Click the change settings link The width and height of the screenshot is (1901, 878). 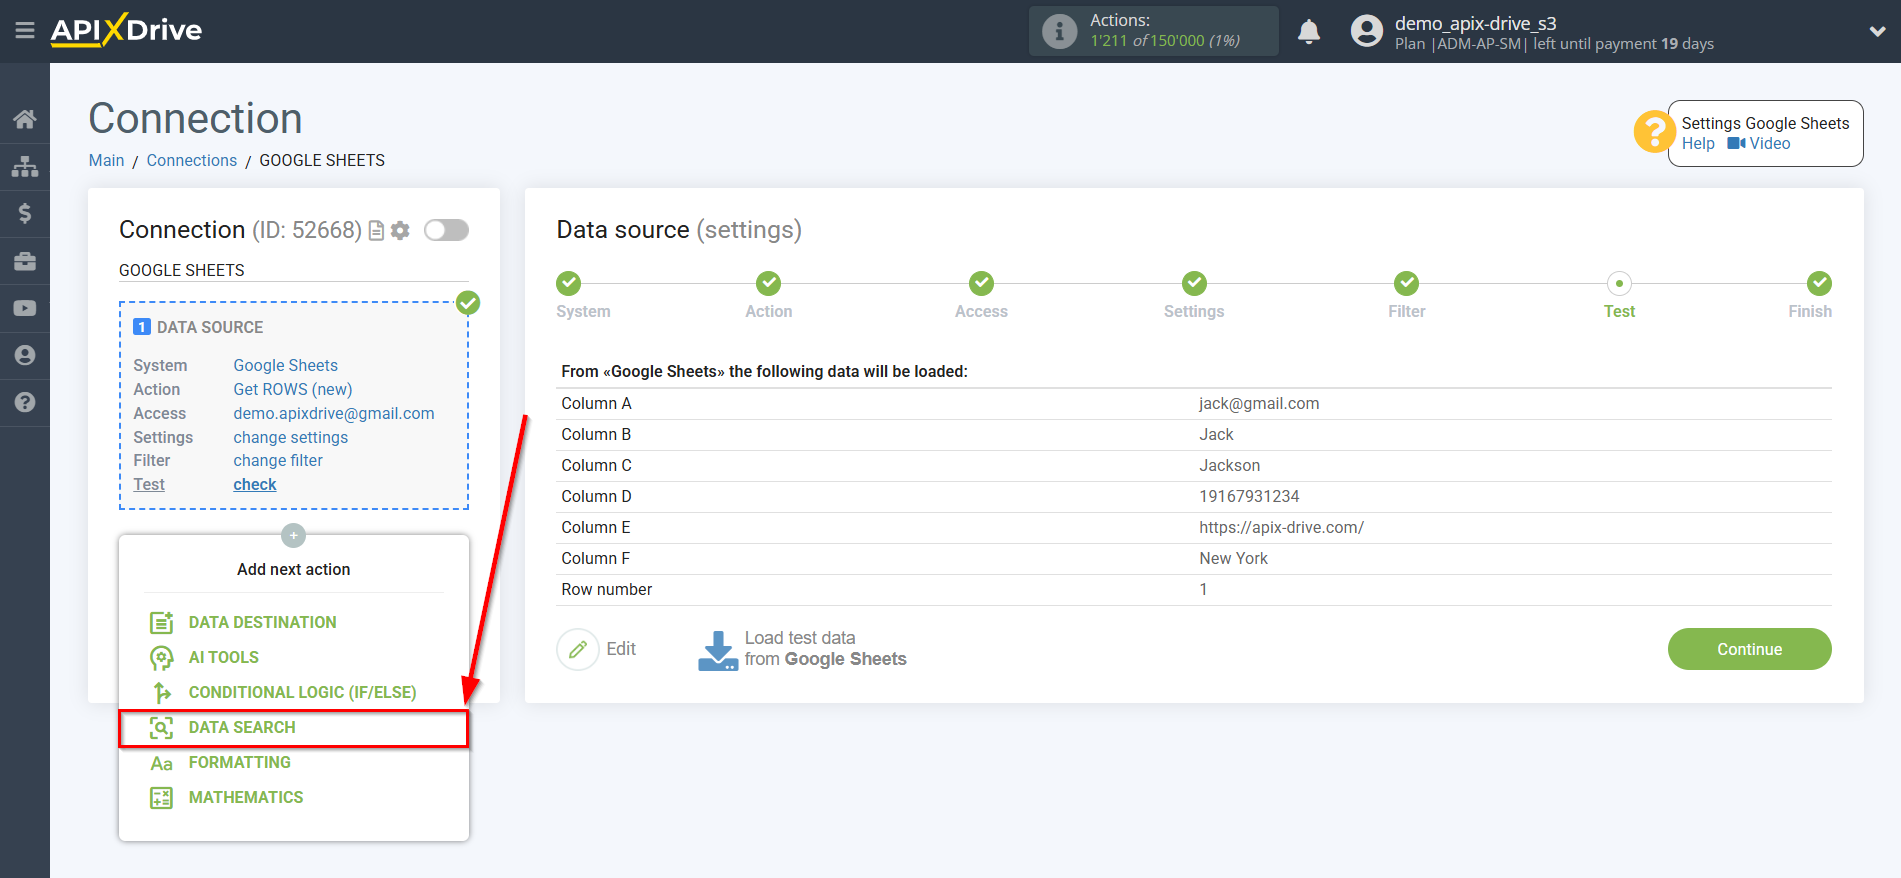click(x=291, y=437)
